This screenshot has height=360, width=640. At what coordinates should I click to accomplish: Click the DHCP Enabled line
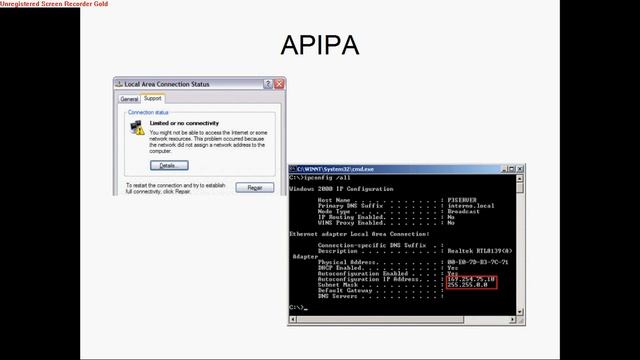[x=388, y=268]
